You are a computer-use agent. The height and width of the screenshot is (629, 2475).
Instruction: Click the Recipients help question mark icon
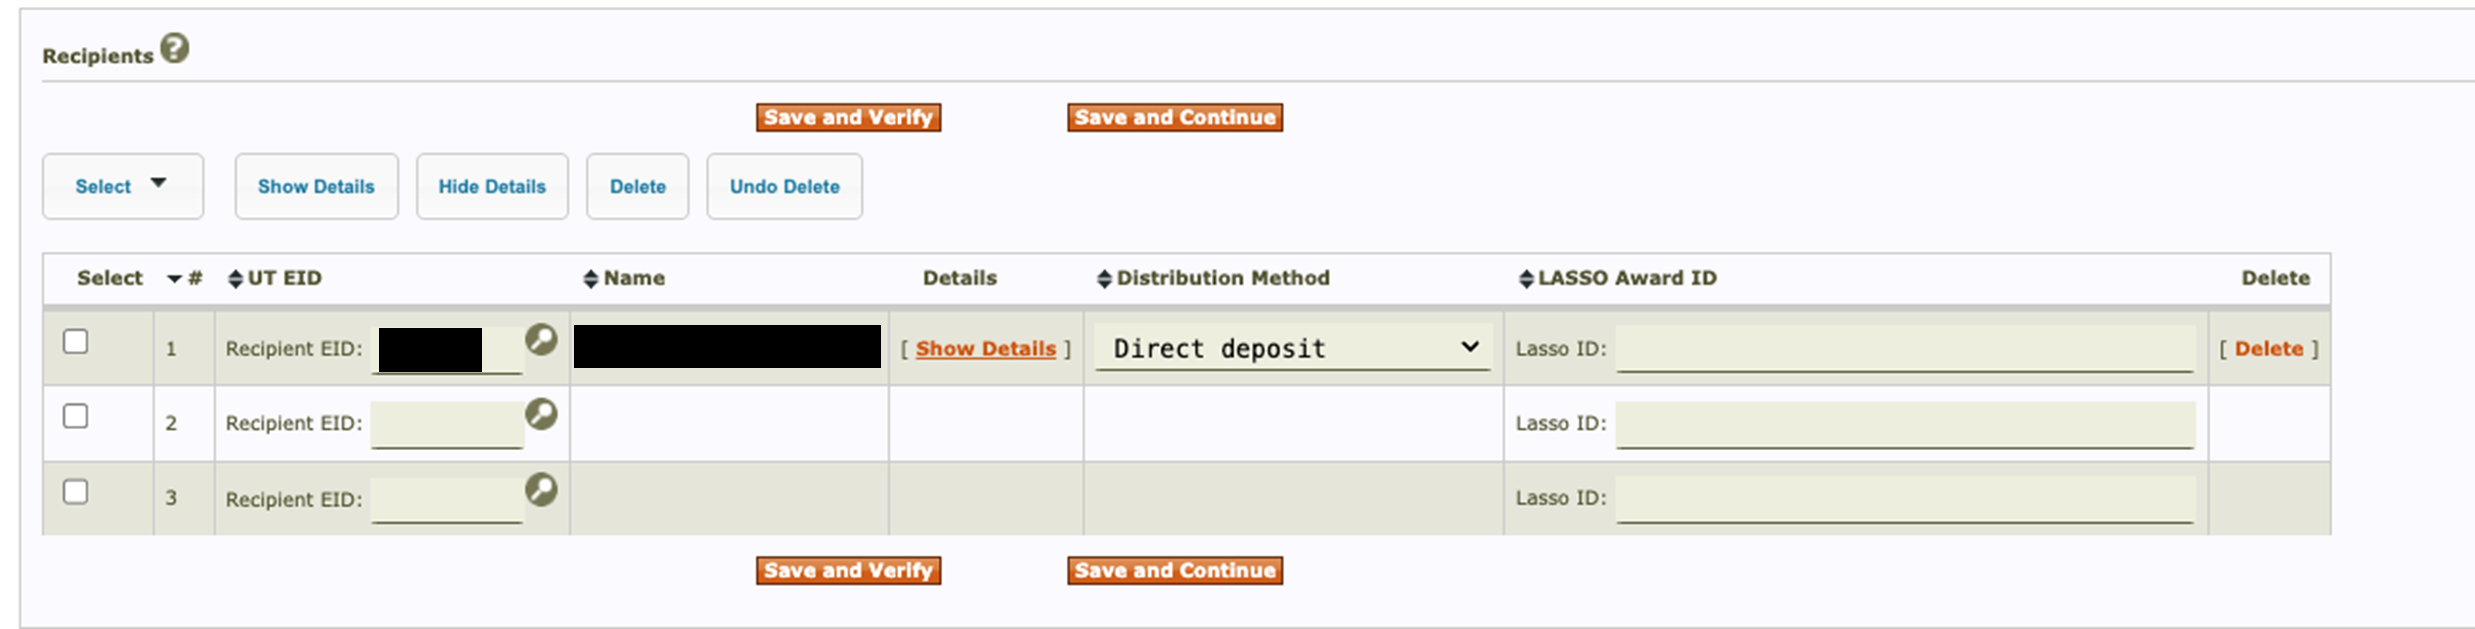click(175, 49)
